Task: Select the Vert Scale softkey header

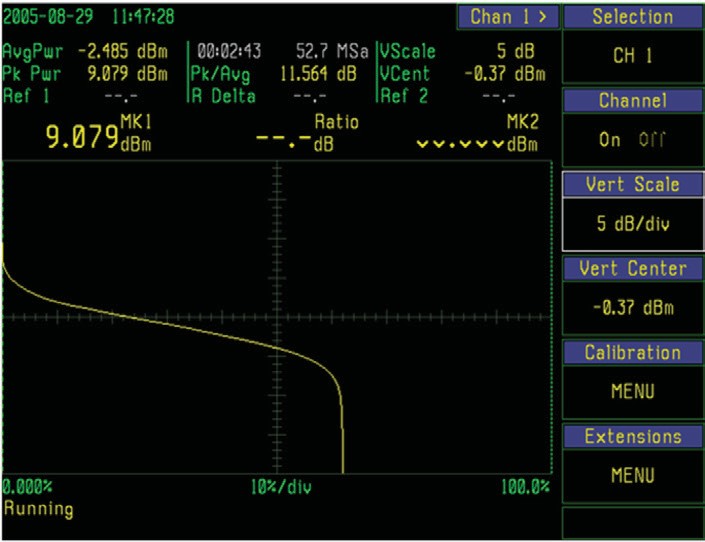Action: [x=633, y=184]
